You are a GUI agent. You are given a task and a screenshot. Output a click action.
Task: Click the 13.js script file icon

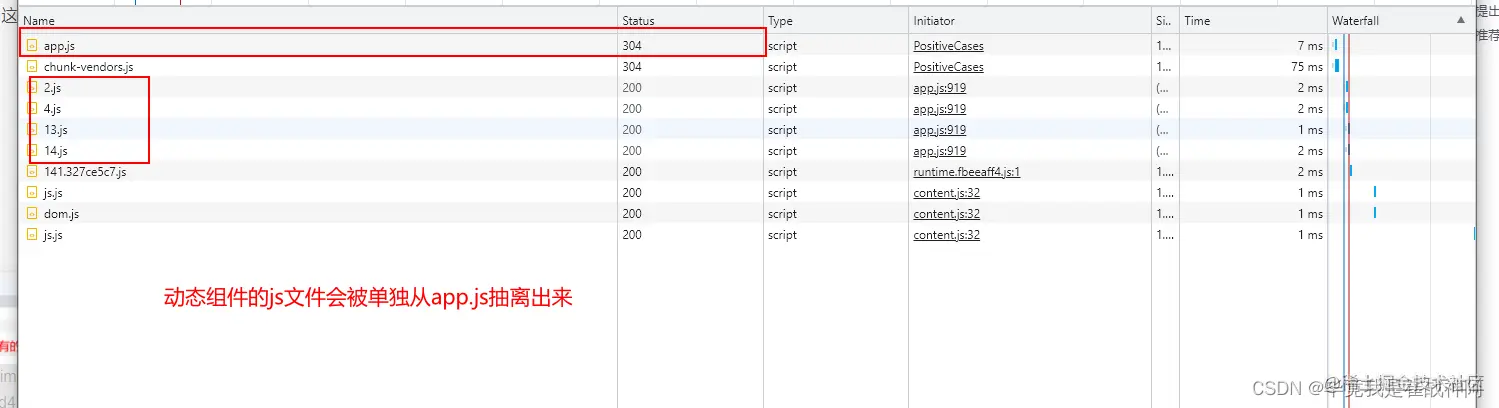(32, 130)
